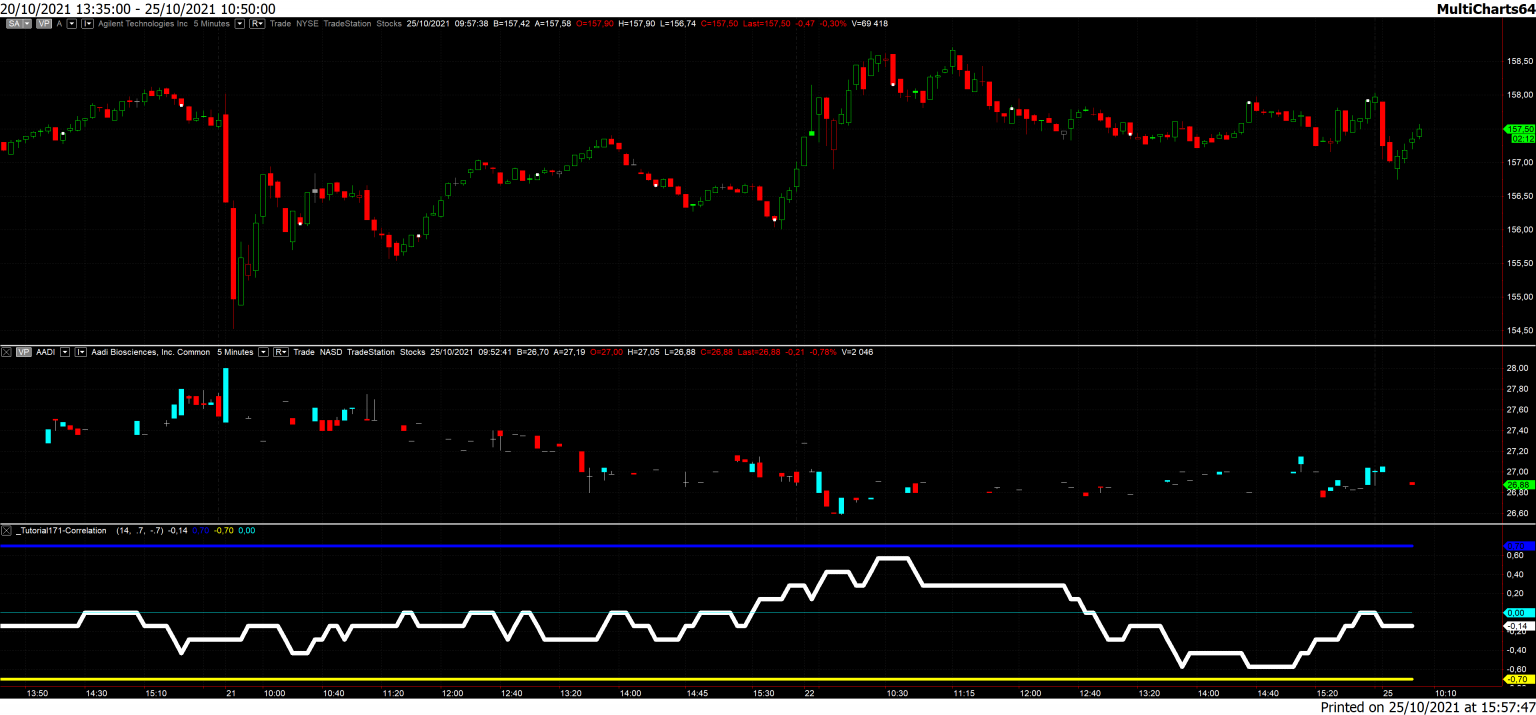Screen dimensions: 1536x715
Task: Toggle visibility of the Correlation indicator pane
Action: click(x=8, y=531)
